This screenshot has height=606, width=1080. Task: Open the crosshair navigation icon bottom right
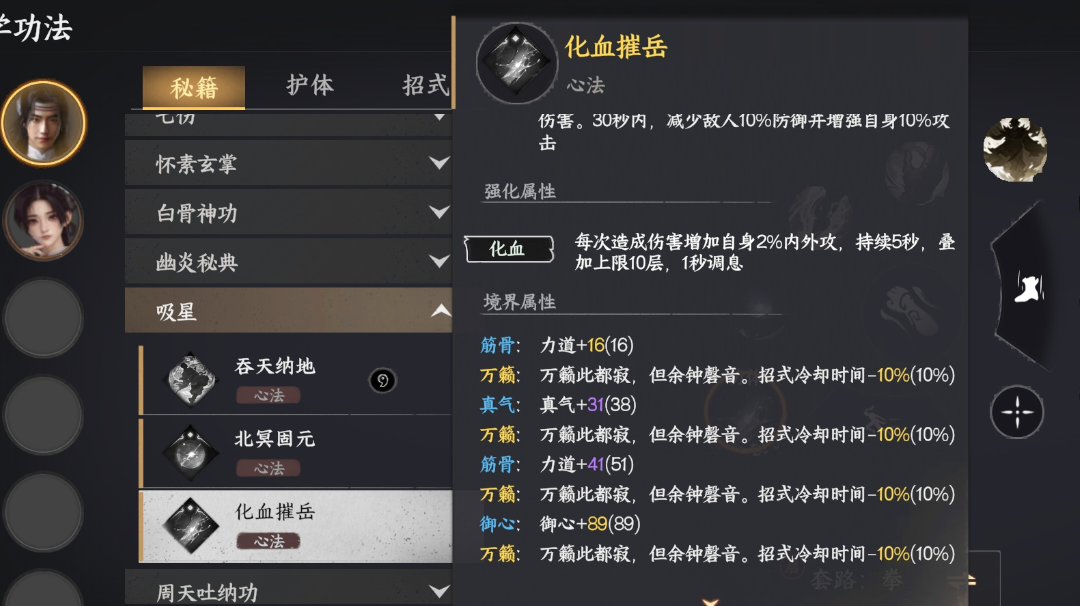(x=1016, y=411)
